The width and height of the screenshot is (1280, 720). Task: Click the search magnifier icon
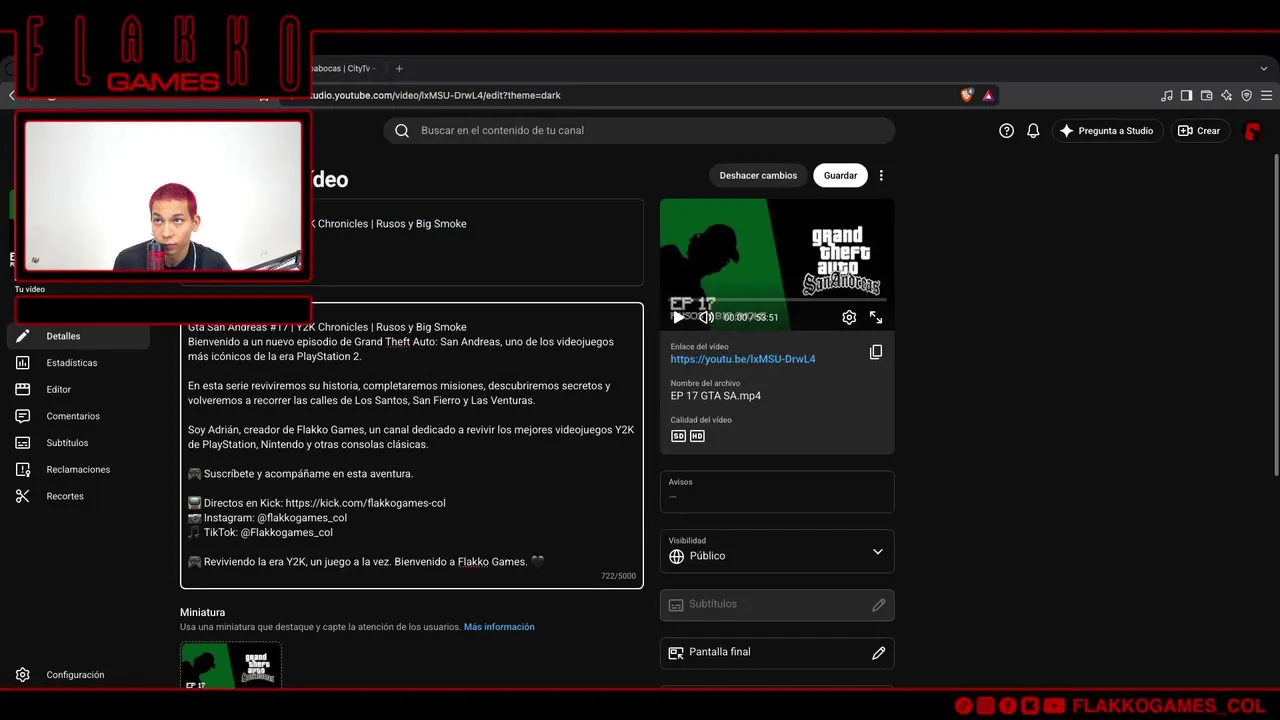click(x=402, y=131)
